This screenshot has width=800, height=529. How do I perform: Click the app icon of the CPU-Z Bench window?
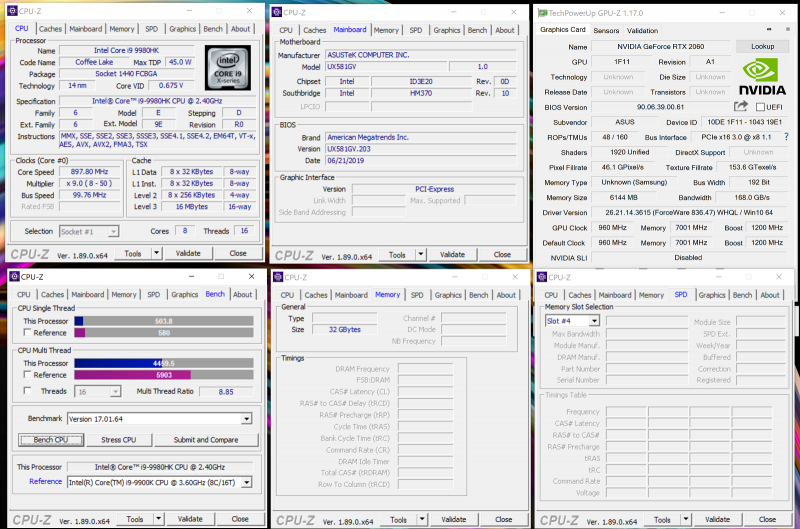pyautogui.click(x=14, y=276)
